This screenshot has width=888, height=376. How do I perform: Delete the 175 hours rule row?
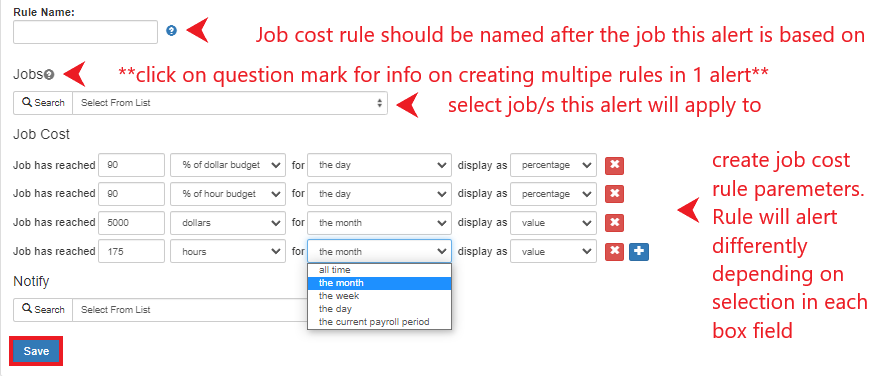(x=614, y=251)
